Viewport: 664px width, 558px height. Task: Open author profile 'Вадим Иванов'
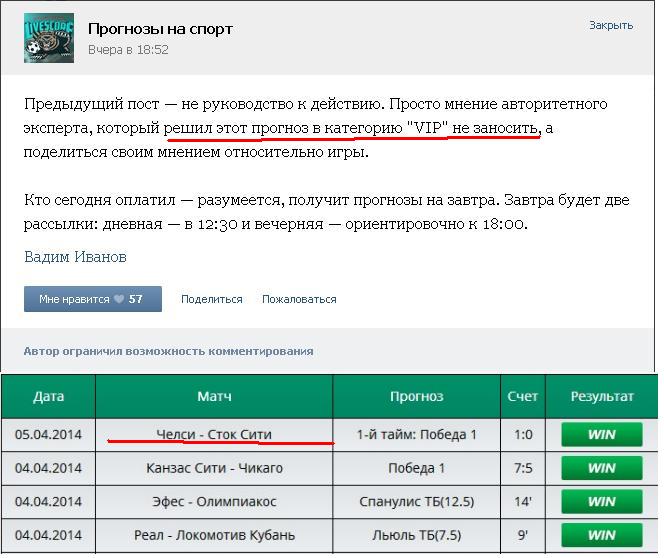[x=75, y=257]
